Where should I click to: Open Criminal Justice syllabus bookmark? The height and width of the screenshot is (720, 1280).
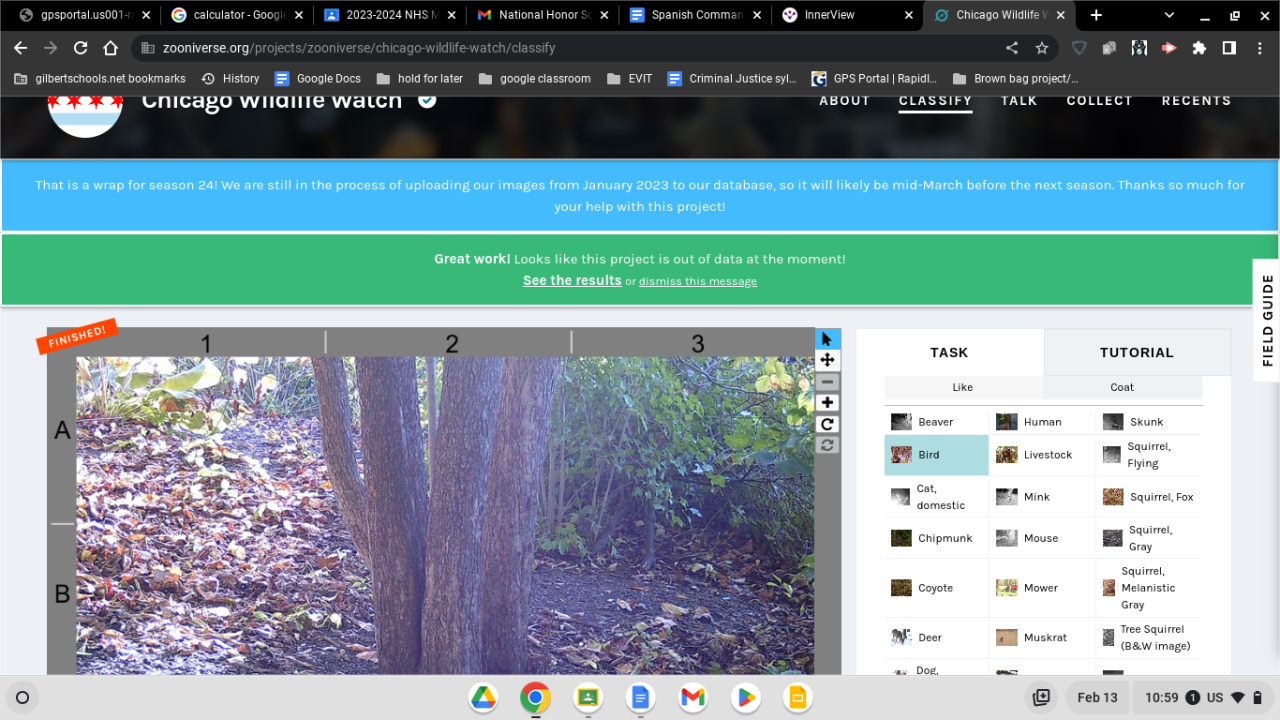point(732,78)
